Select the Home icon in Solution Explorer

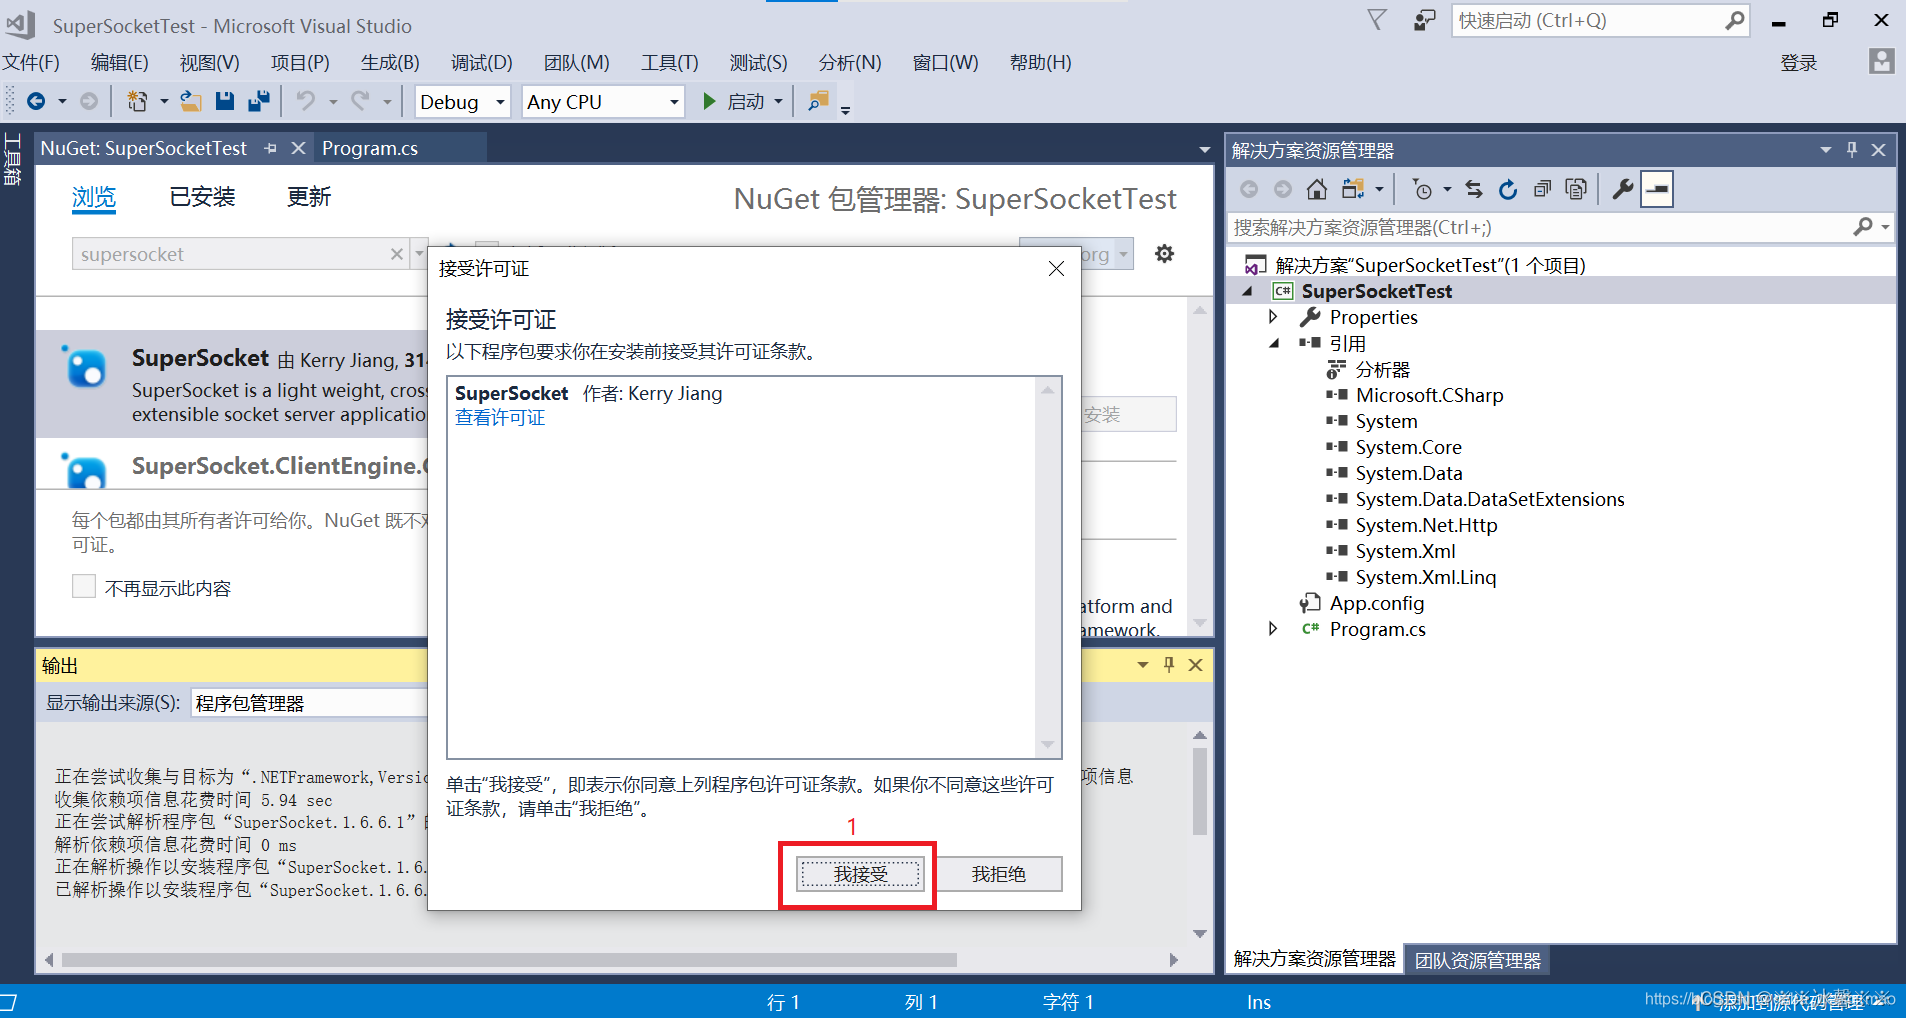tap(1317, 189)
